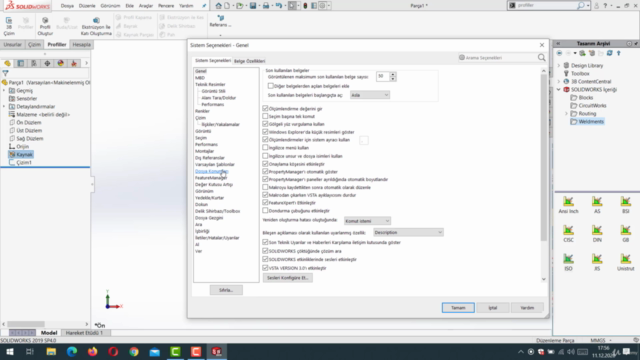Click the Undo icon in top toolbar
640x360 pixels.
click(278, 6)
